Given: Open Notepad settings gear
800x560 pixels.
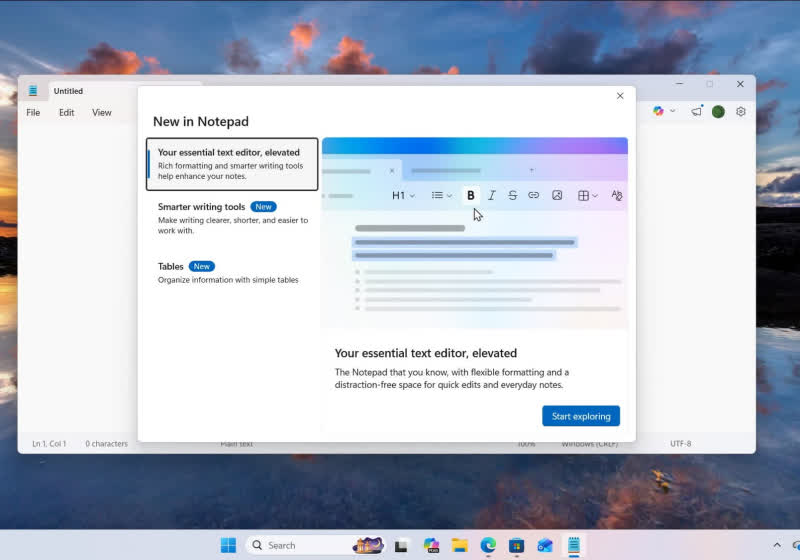Looking at the screenshot, I should pyautogui.click(x=741, y=112).
